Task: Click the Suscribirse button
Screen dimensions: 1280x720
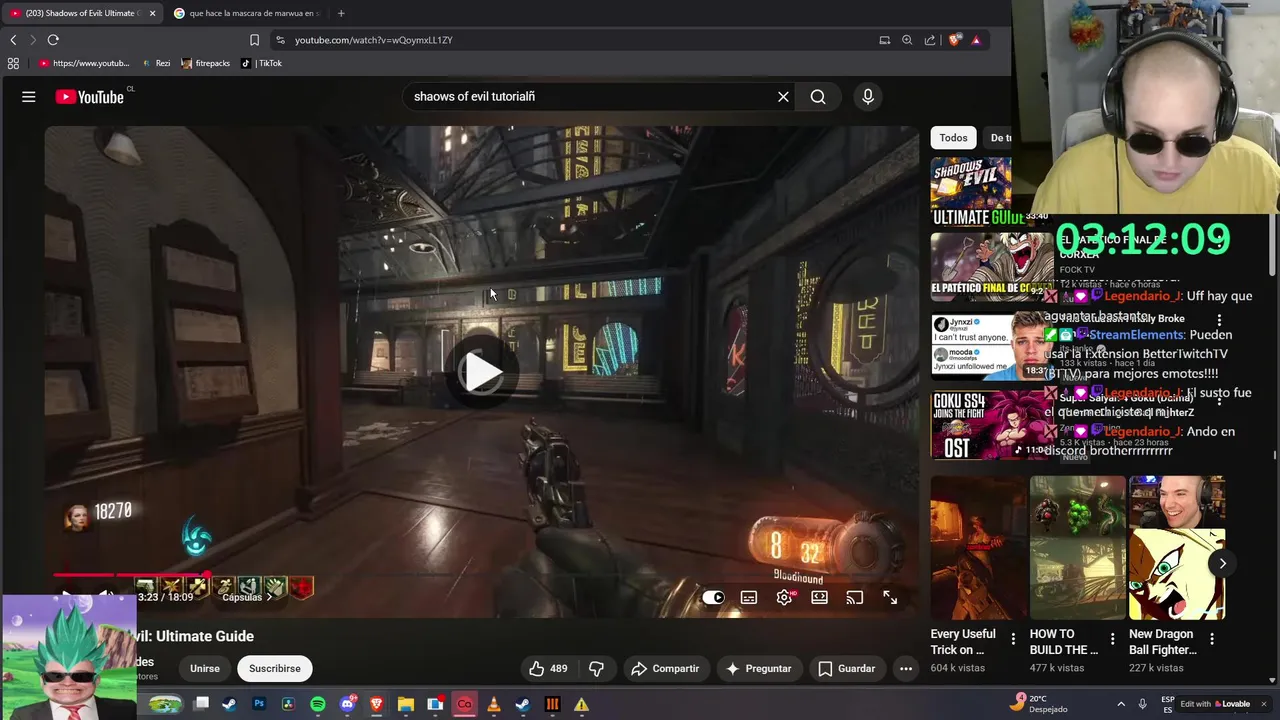Action: click(x=275, y=668)
